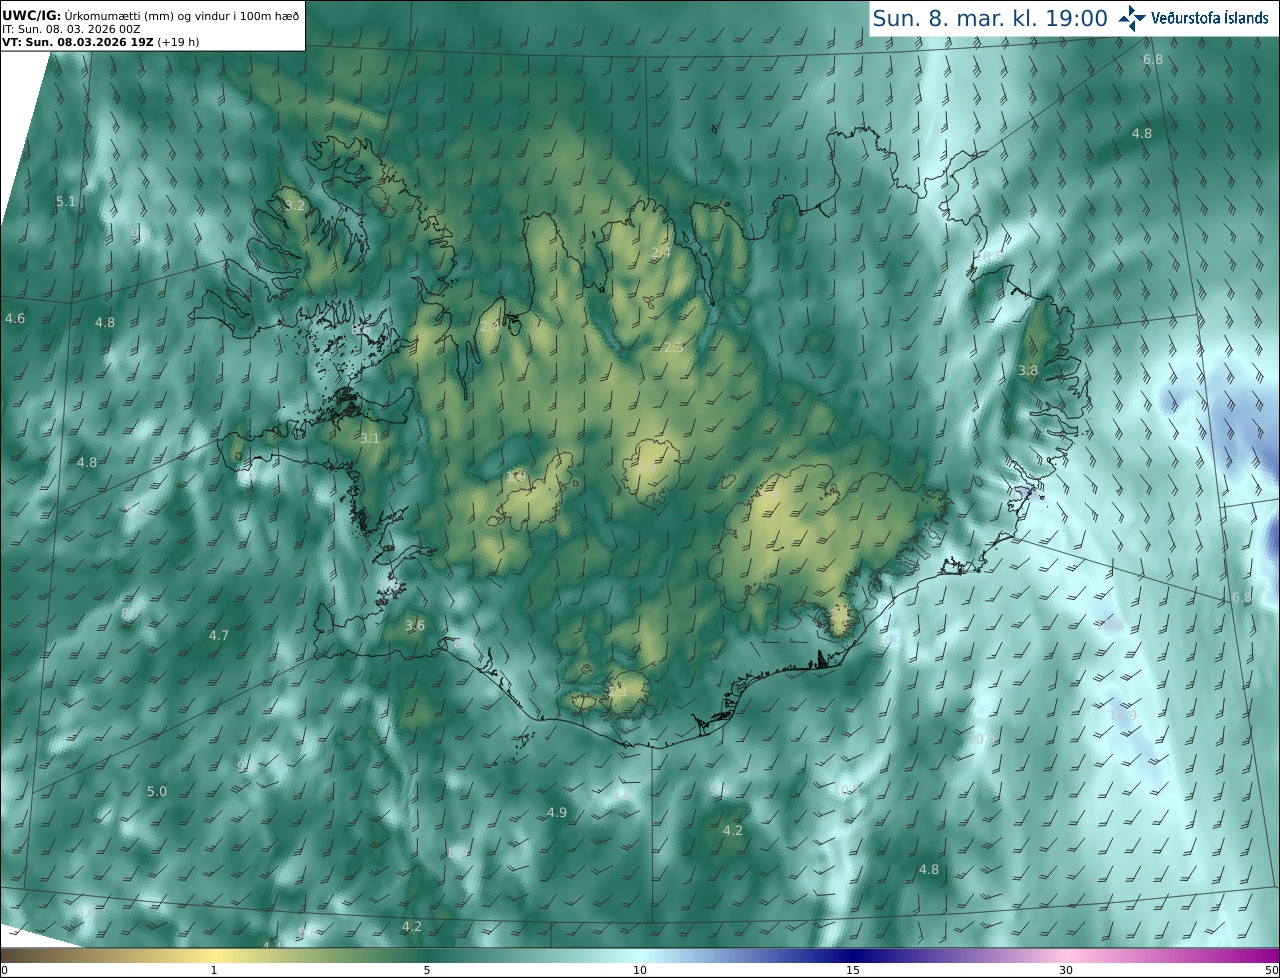Image resolution: width=1280 pixels, height=978 pixels.
Task: Click the colorbar tick label '30'
Action: [1066, 970]
